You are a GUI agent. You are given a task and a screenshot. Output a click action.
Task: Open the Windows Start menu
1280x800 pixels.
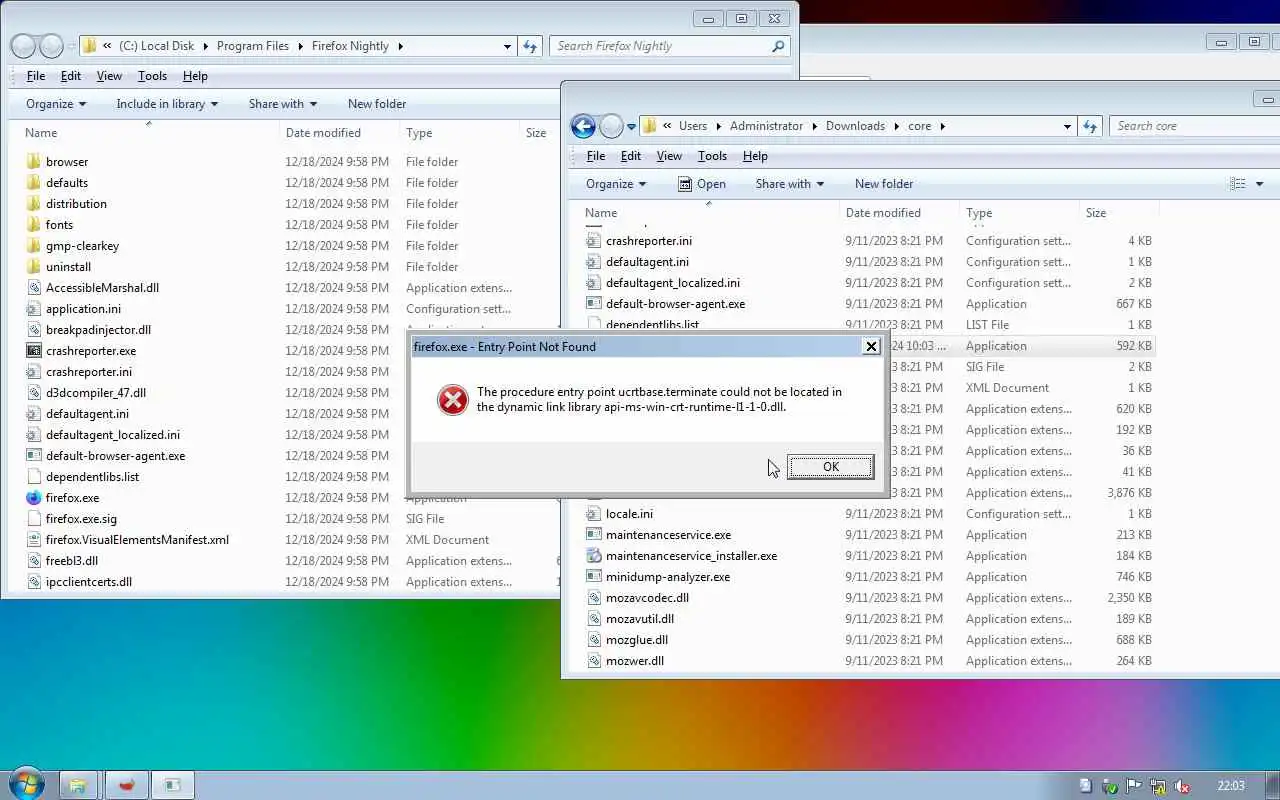point(26,784)
